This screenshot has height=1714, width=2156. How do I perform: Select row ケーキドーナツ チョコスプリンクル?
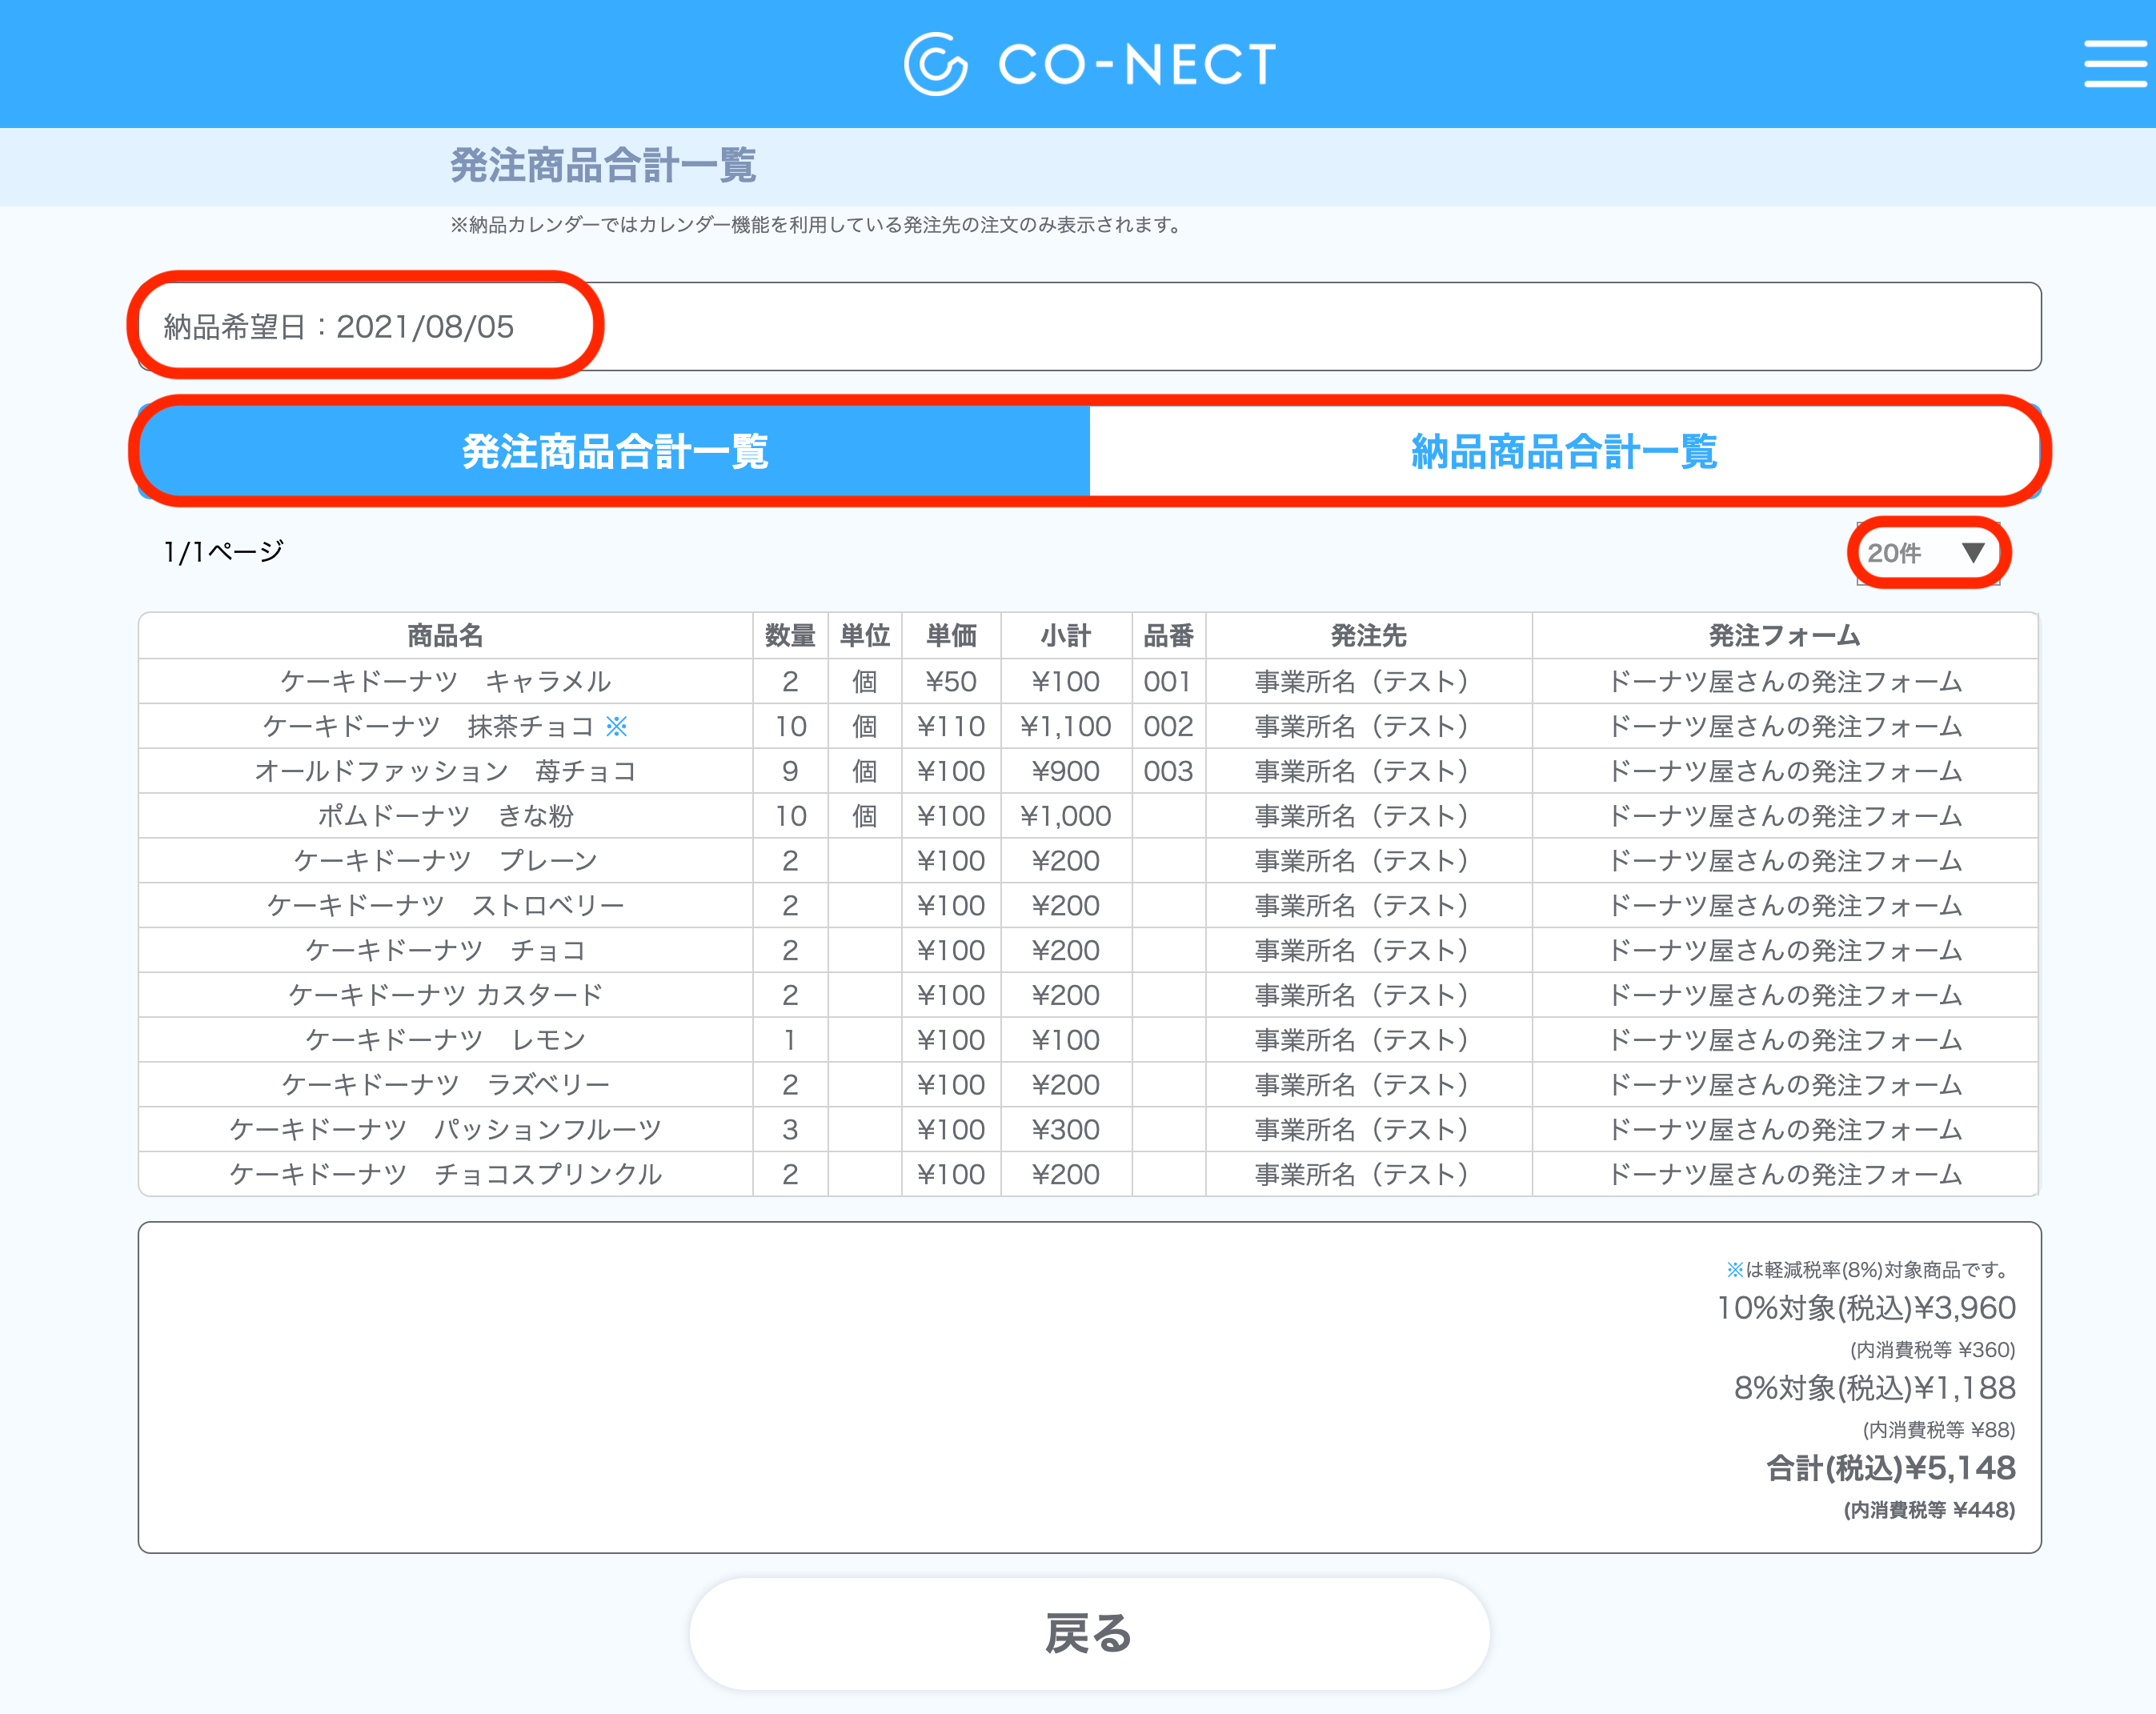(1088, 1174)
